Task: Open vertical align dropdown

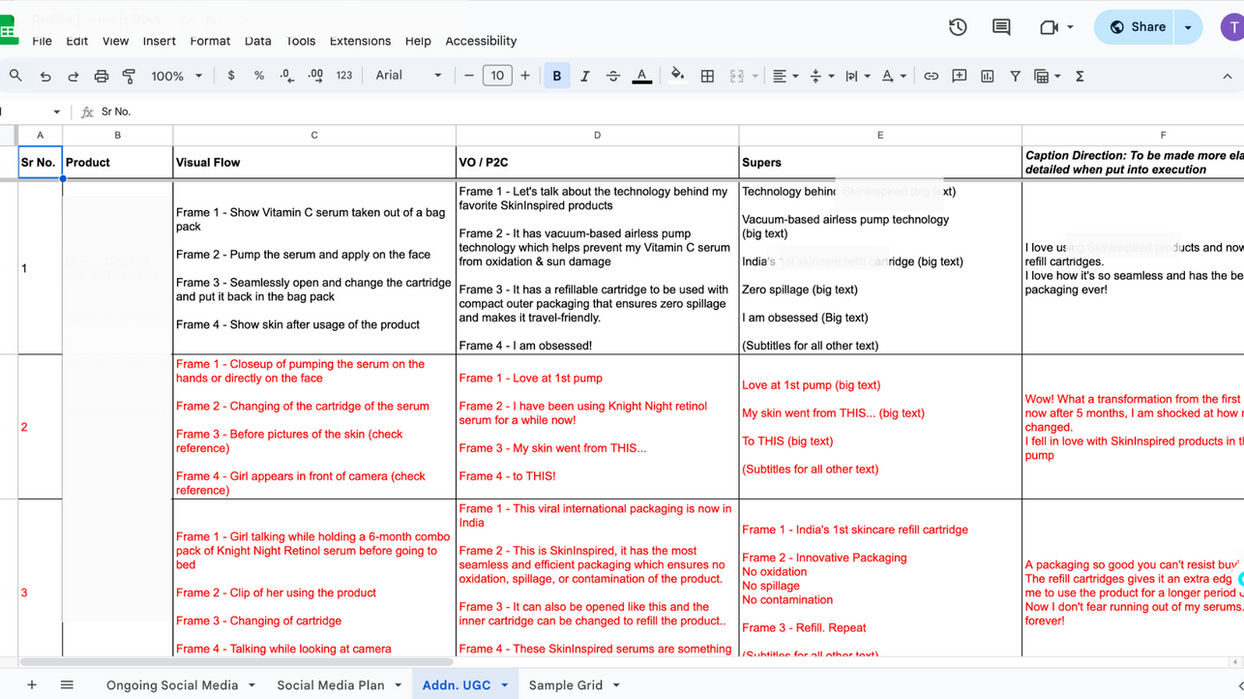Action: pos(820,76)
